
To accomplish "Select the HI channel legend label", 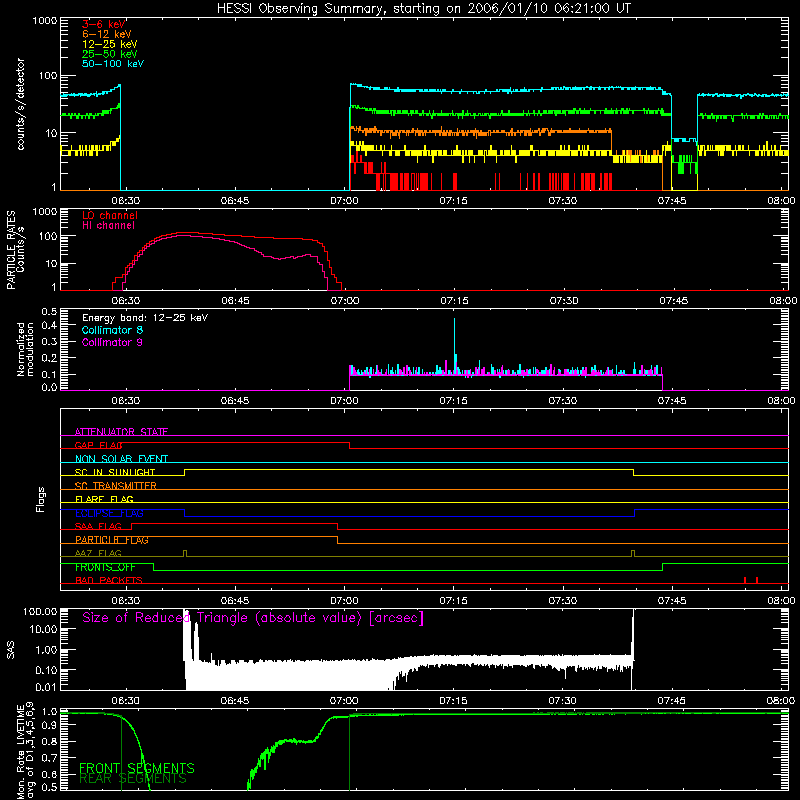I will point(108,226).
